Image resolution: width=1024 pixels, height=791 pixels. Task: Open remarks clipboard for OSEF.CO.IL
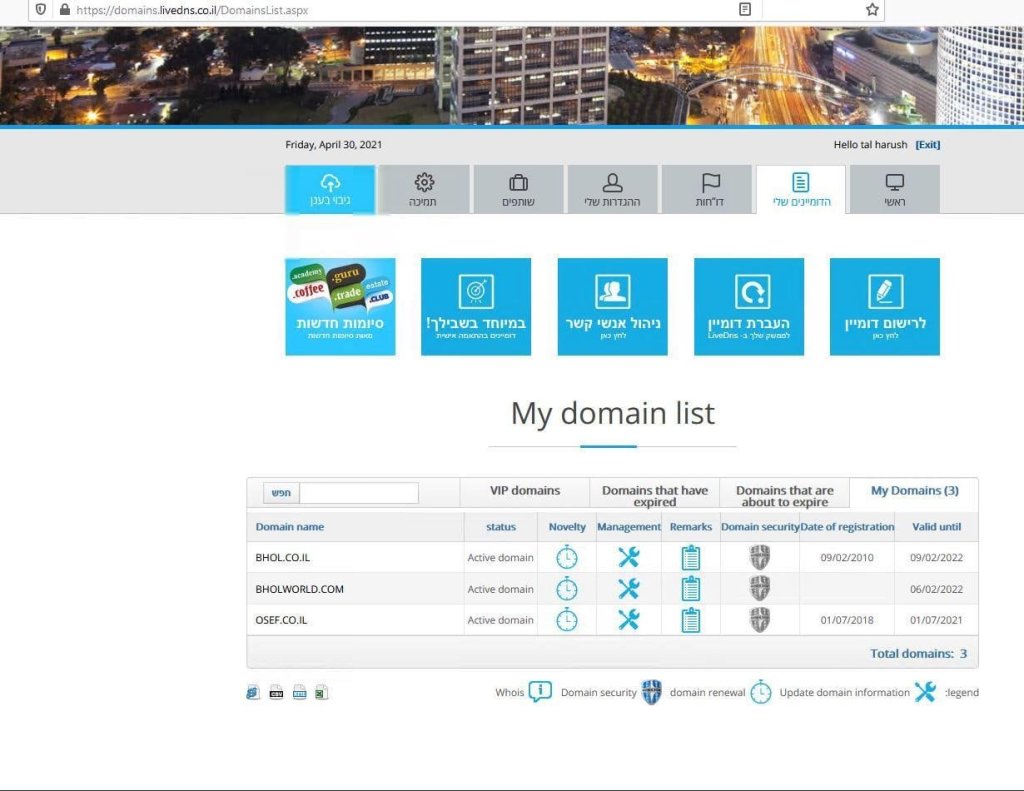coord(690,620)
